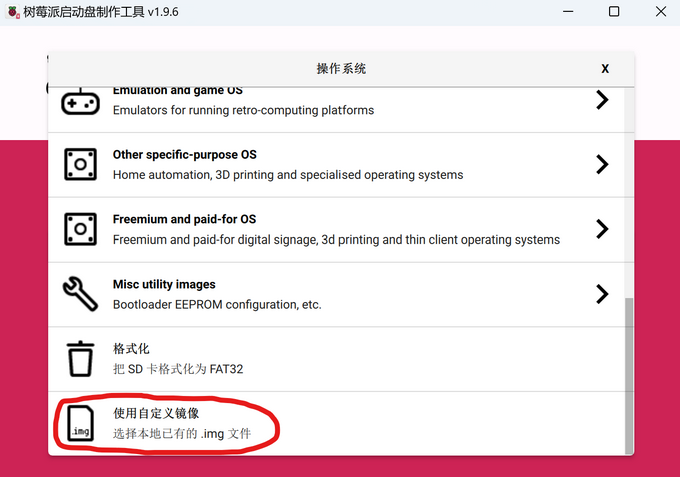Click the trash can icon for 格式化
Image resolution: width=680 pixels, height=477 pixels.
80,359
